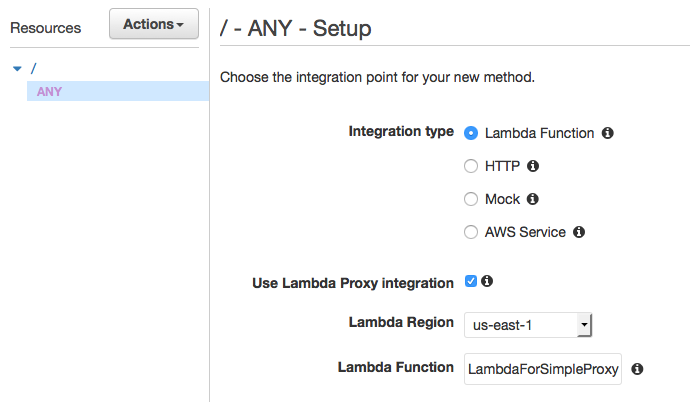Click the Integration type label
The width and height of the screenshot is (690, 402).
400,132
